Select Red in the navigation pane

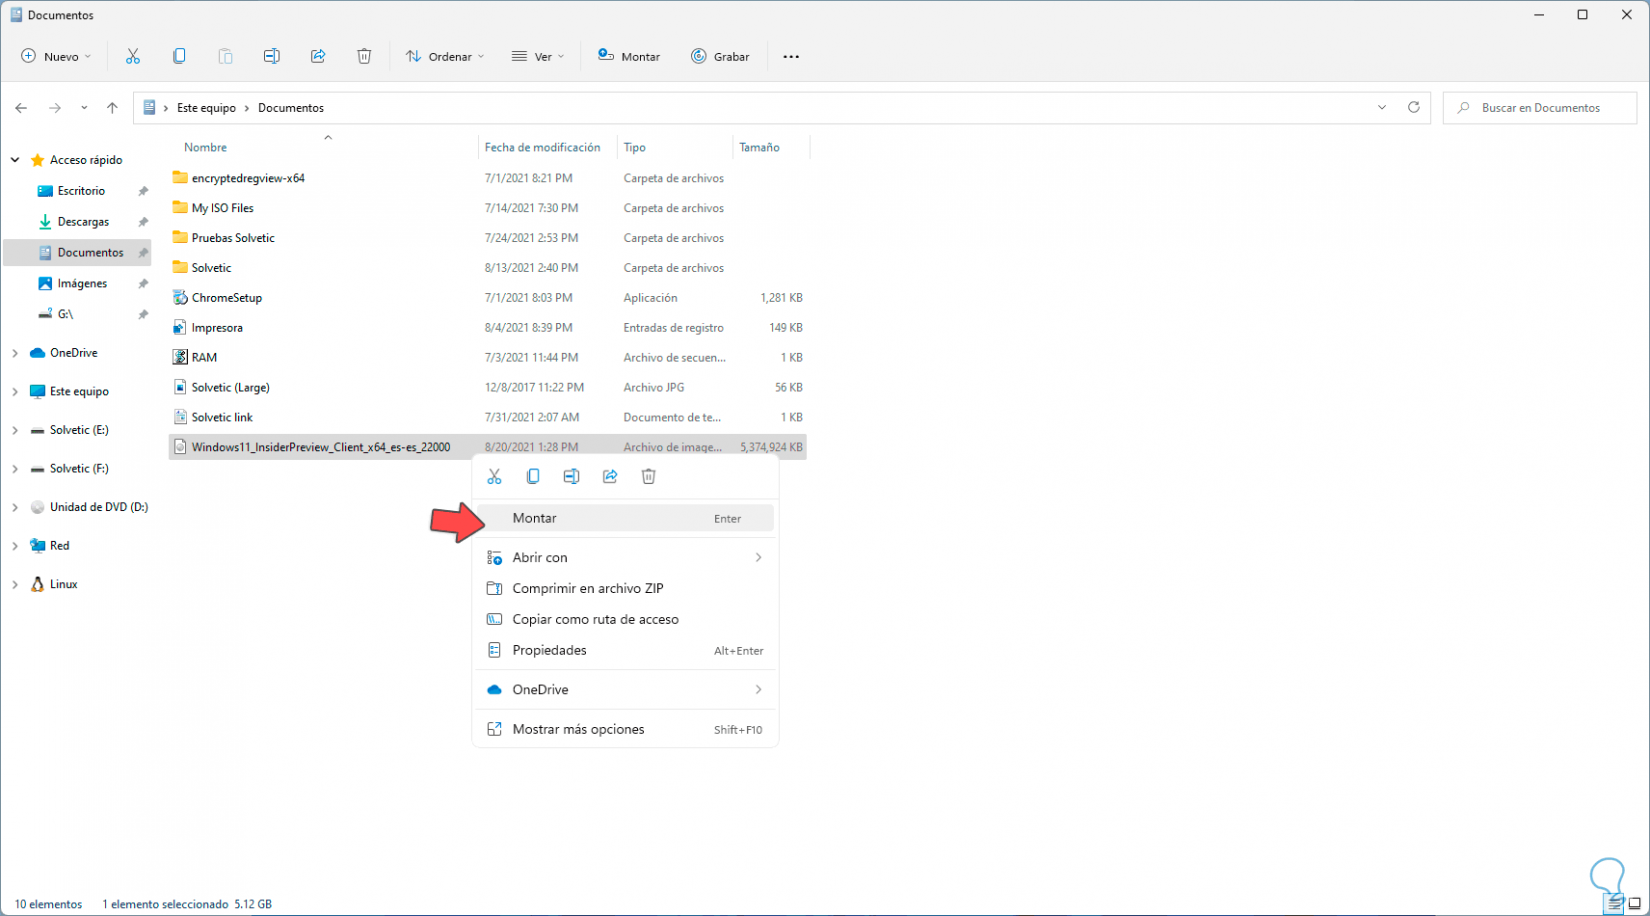pyautogui.click(x=59, y=546)
